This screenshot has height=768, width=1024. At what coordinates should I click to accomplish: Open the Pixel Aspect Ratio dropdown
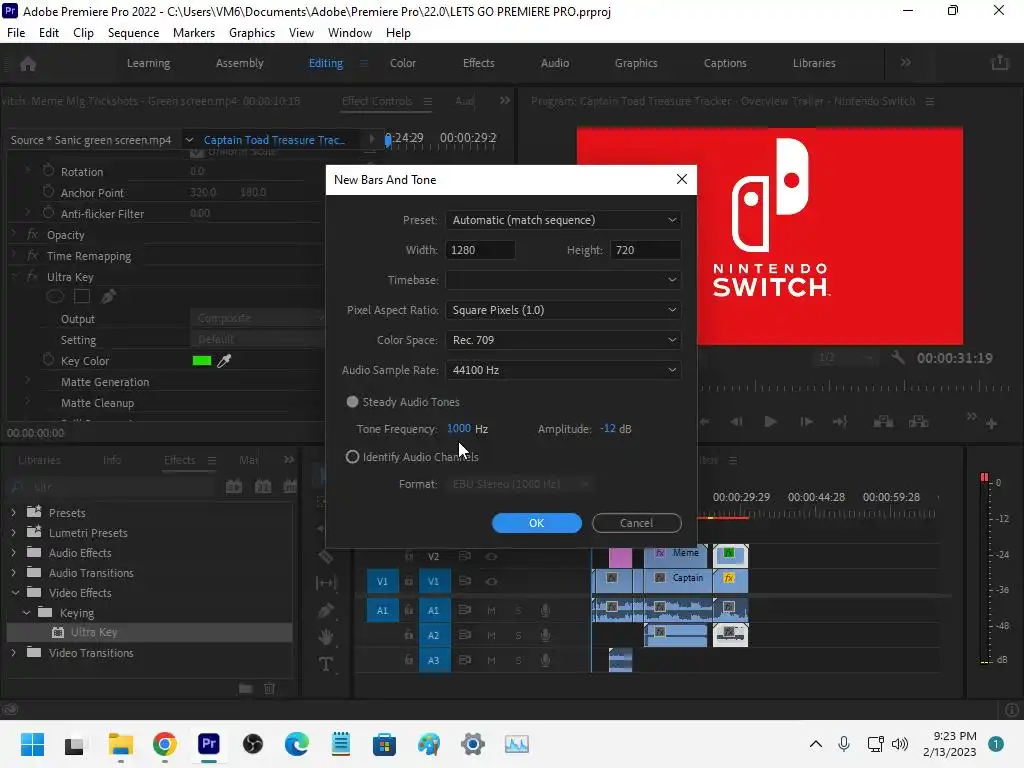pyautogui.click(x=564, y=310)
